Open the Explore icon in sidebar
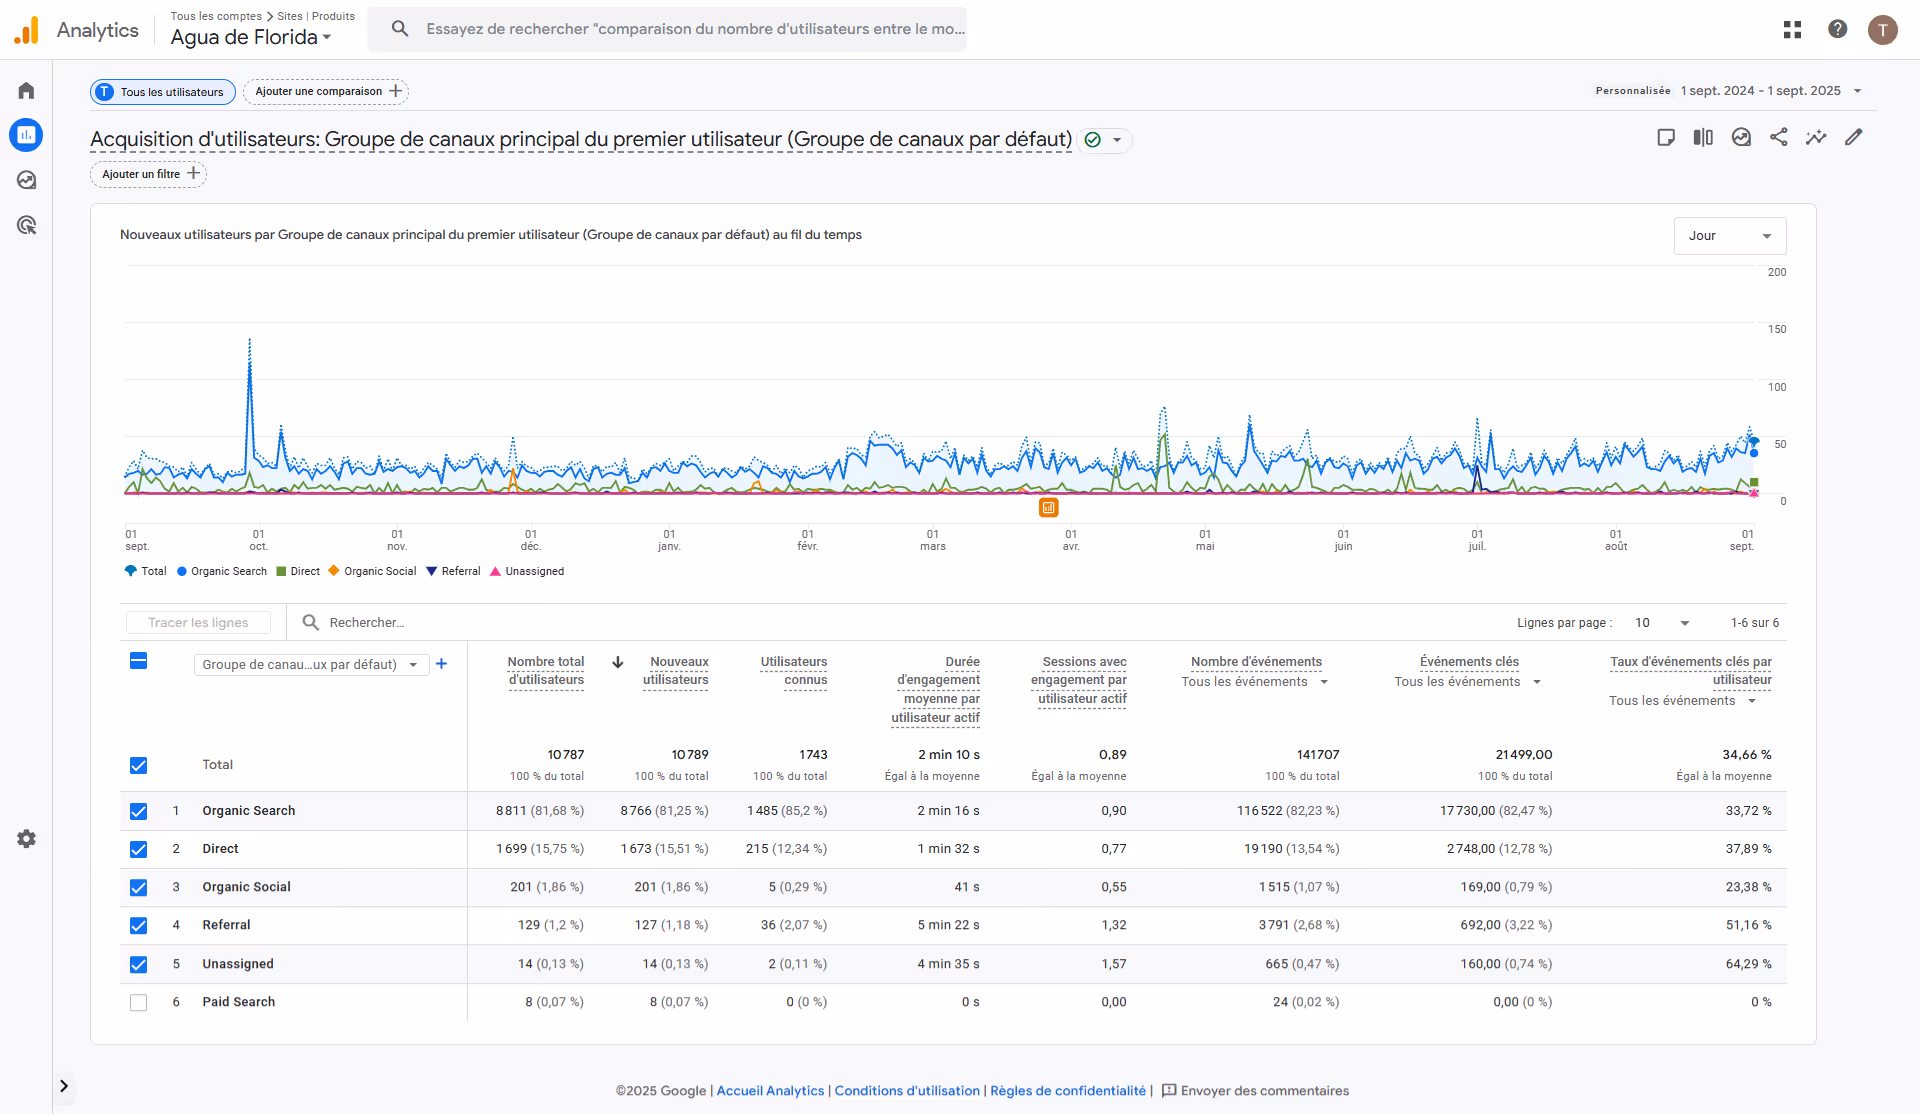Image resolution: width=1920 pixels, height=1115 pixels. pyautogui.click(x=27, y=180)
